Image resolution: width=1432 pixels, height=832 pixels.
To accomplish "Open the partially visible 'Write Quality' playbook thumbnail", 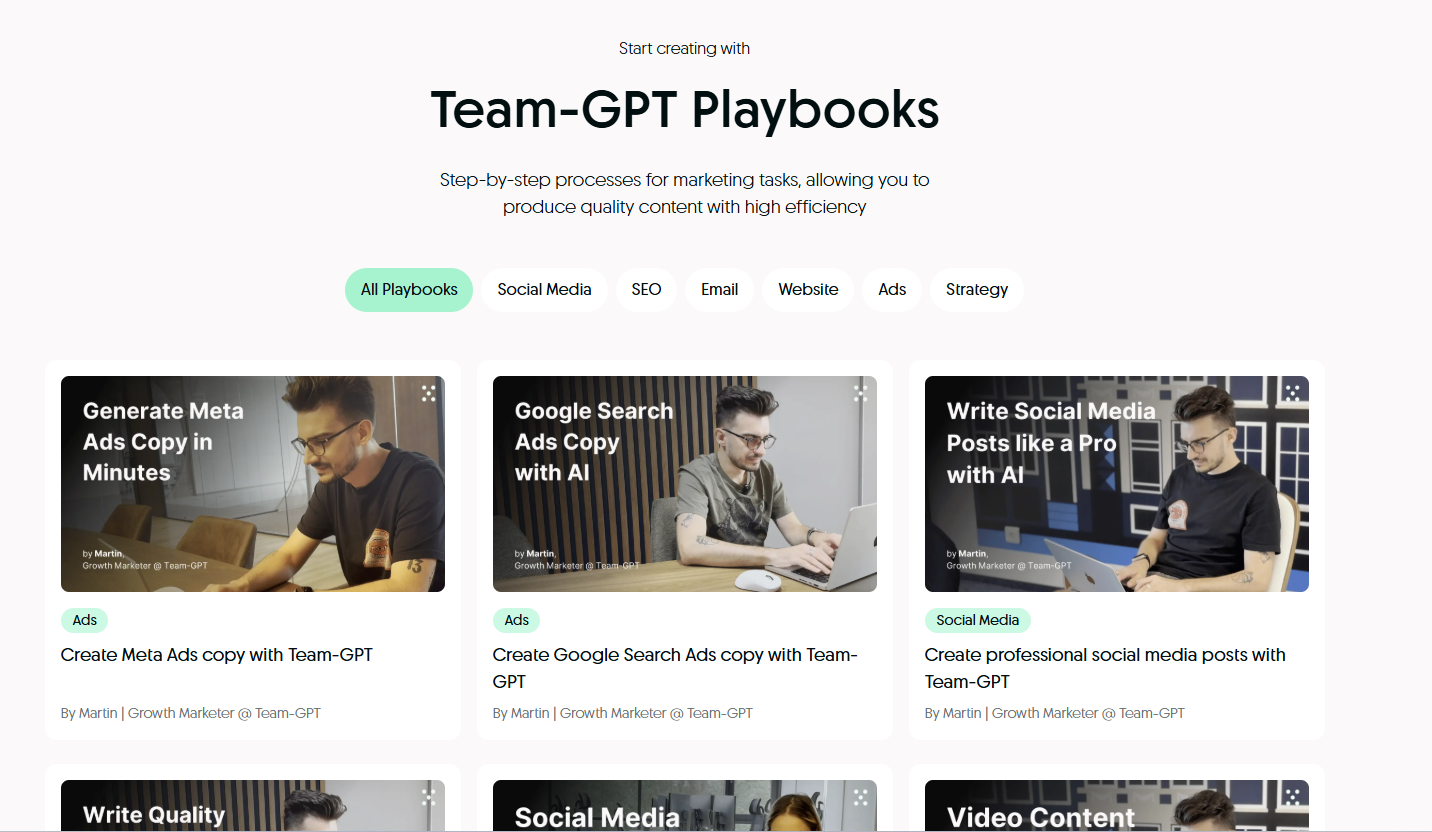I will 253,805.
